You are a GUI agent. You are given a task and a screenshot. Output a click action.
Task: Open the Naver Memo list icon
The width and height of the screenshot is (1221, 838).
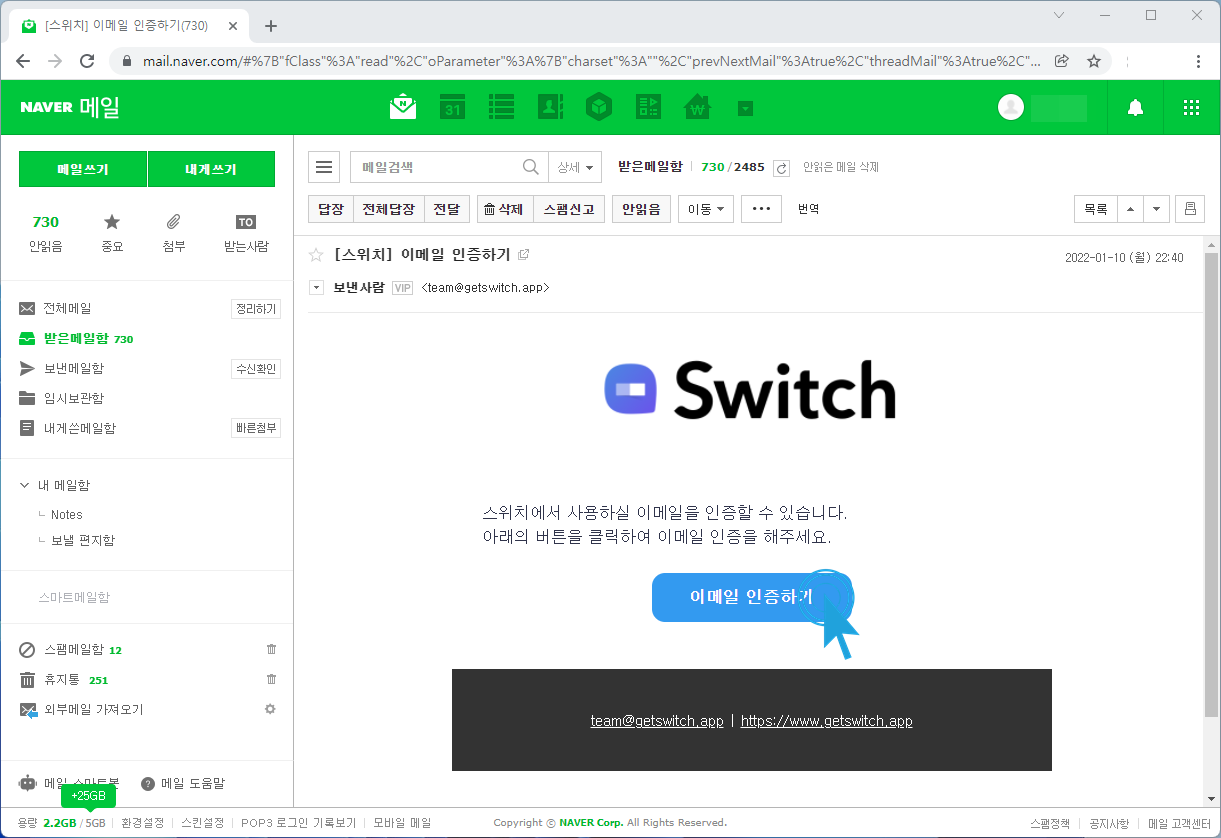pos(501,106)
